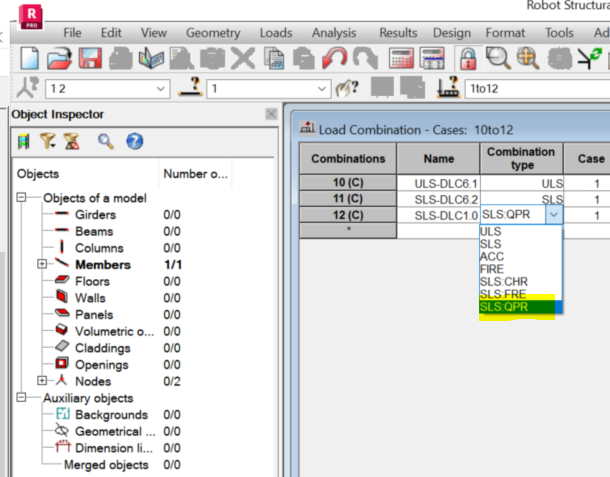Click the Pan zoom arrows icon
Viewport: 610px width, 477px height.
528,58
